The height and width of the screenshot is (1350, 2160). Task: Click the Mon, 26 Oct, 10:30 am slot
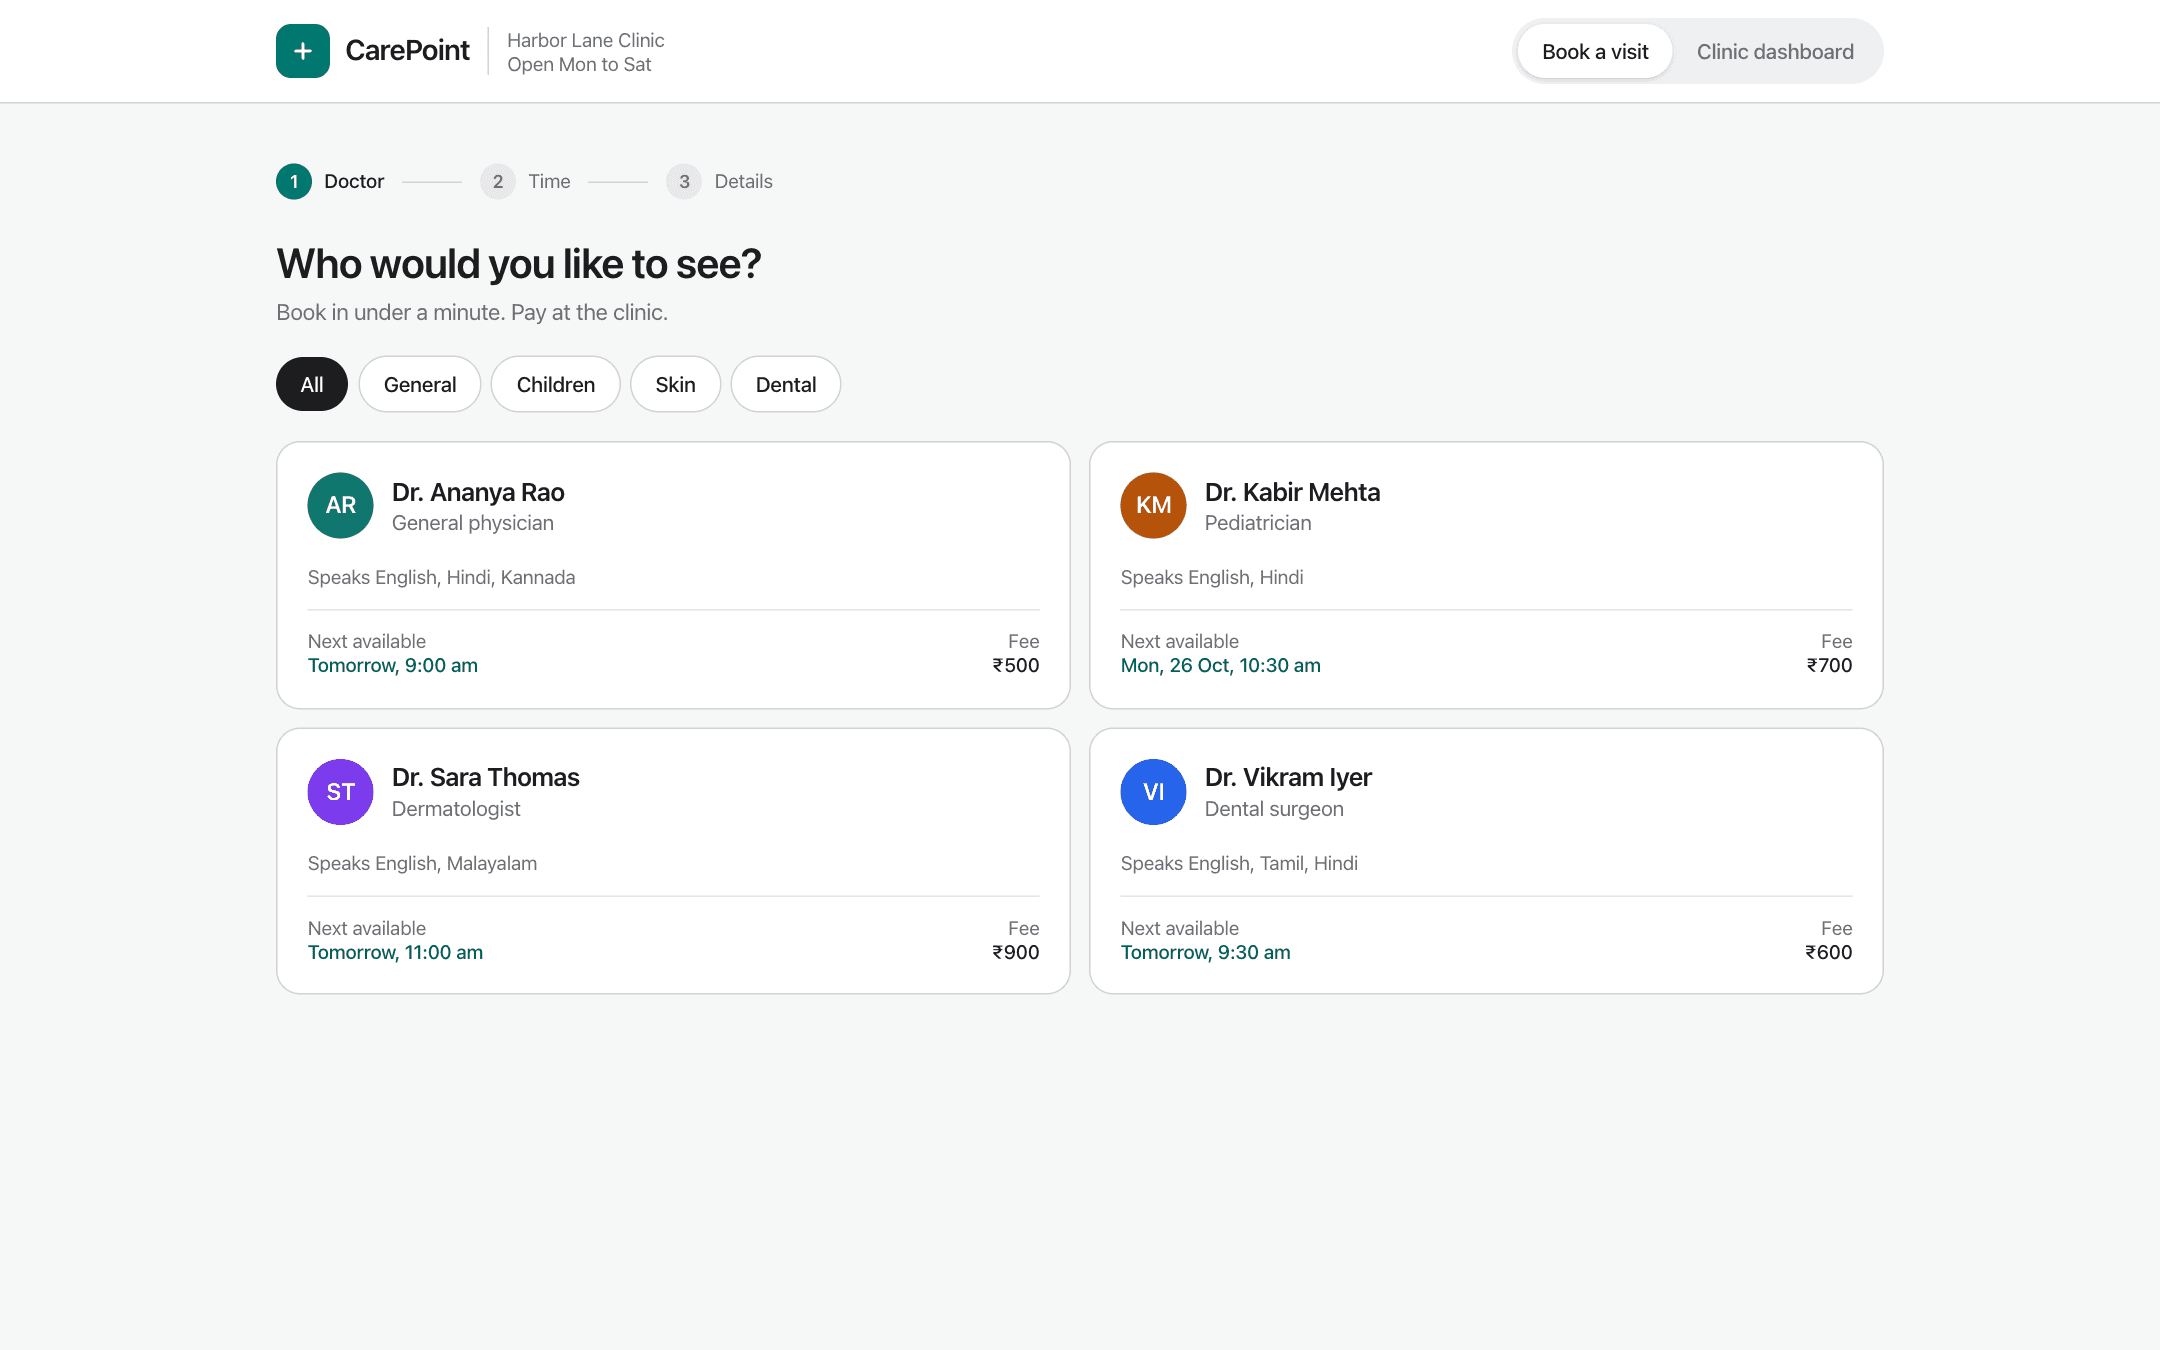click(x=1221, y=665)
